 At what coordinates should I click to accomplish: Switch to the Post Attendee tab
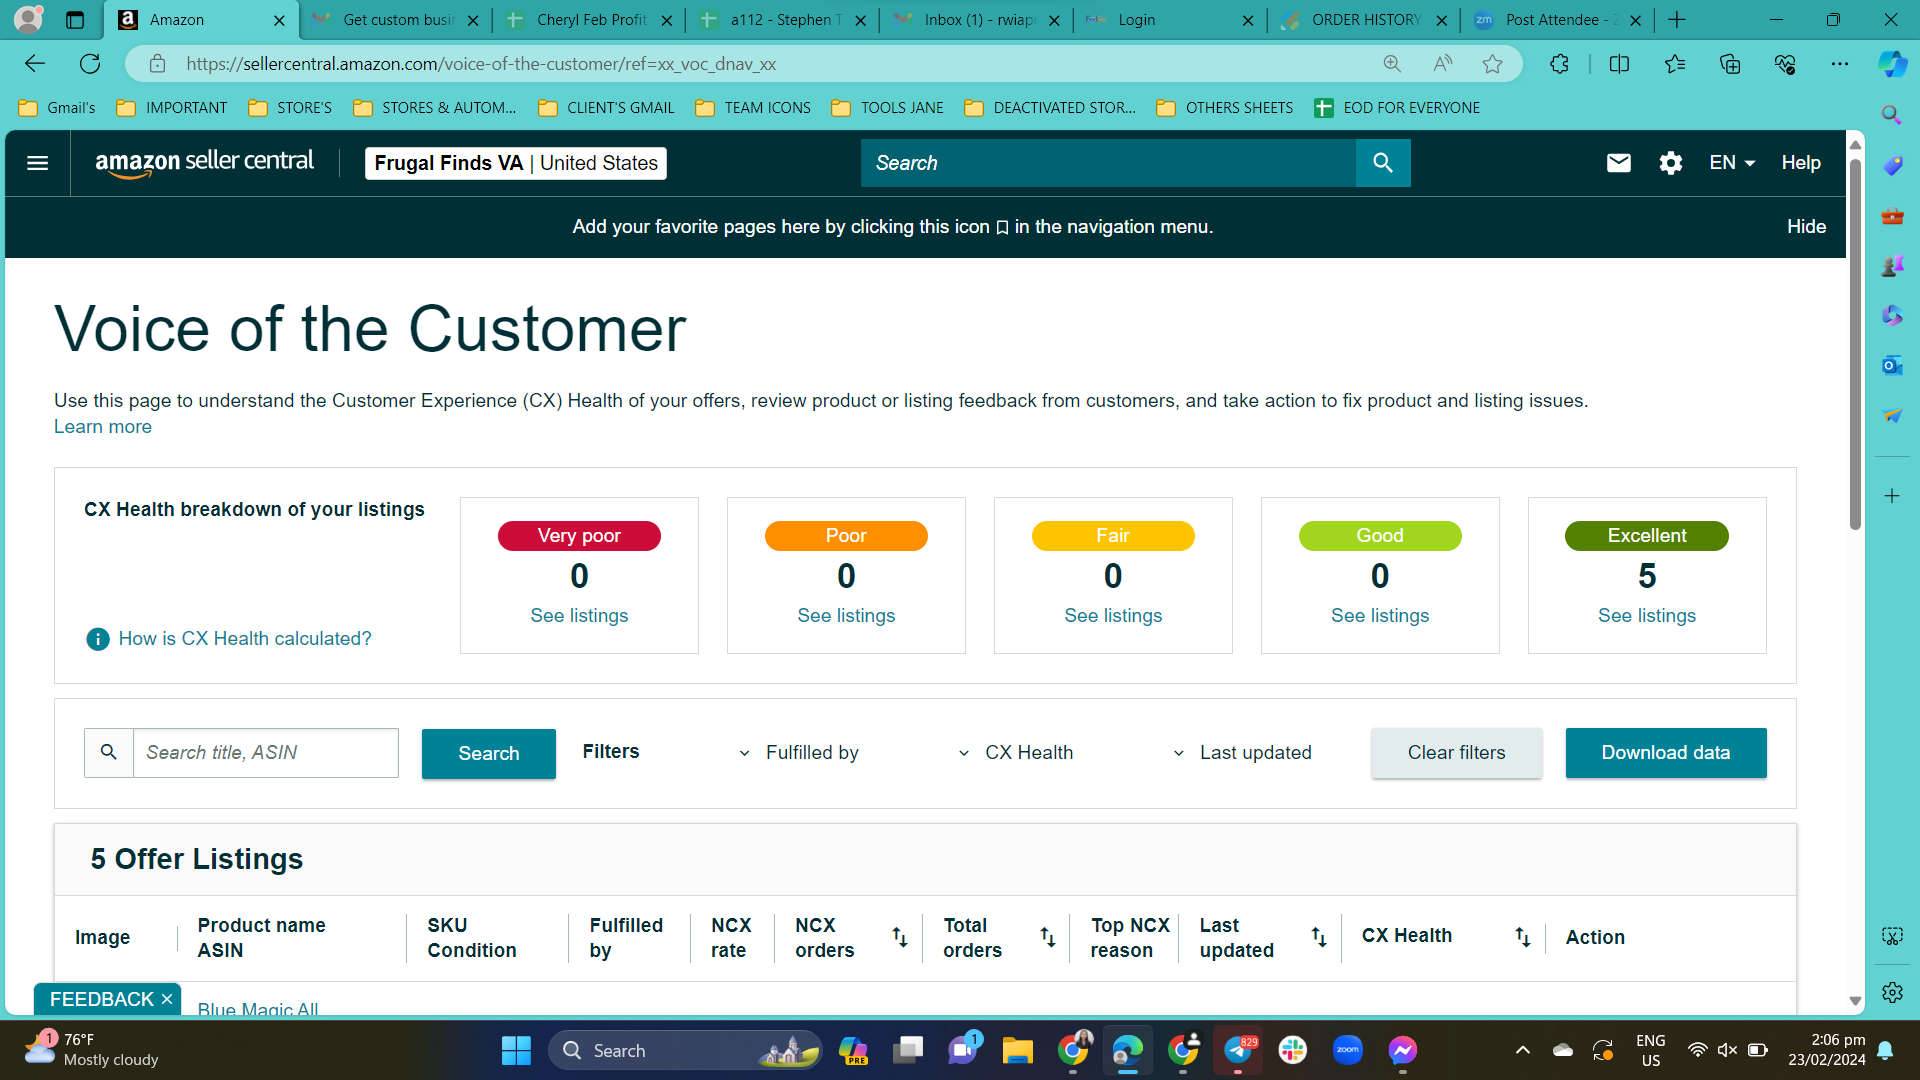[1558, 20]
